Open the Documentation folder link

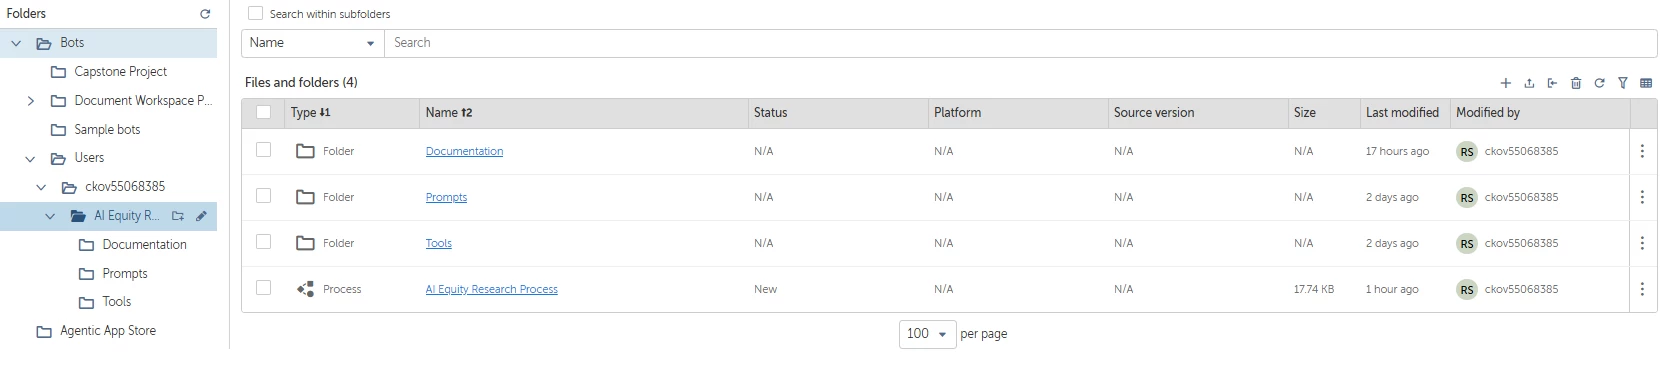click(464, 152)
